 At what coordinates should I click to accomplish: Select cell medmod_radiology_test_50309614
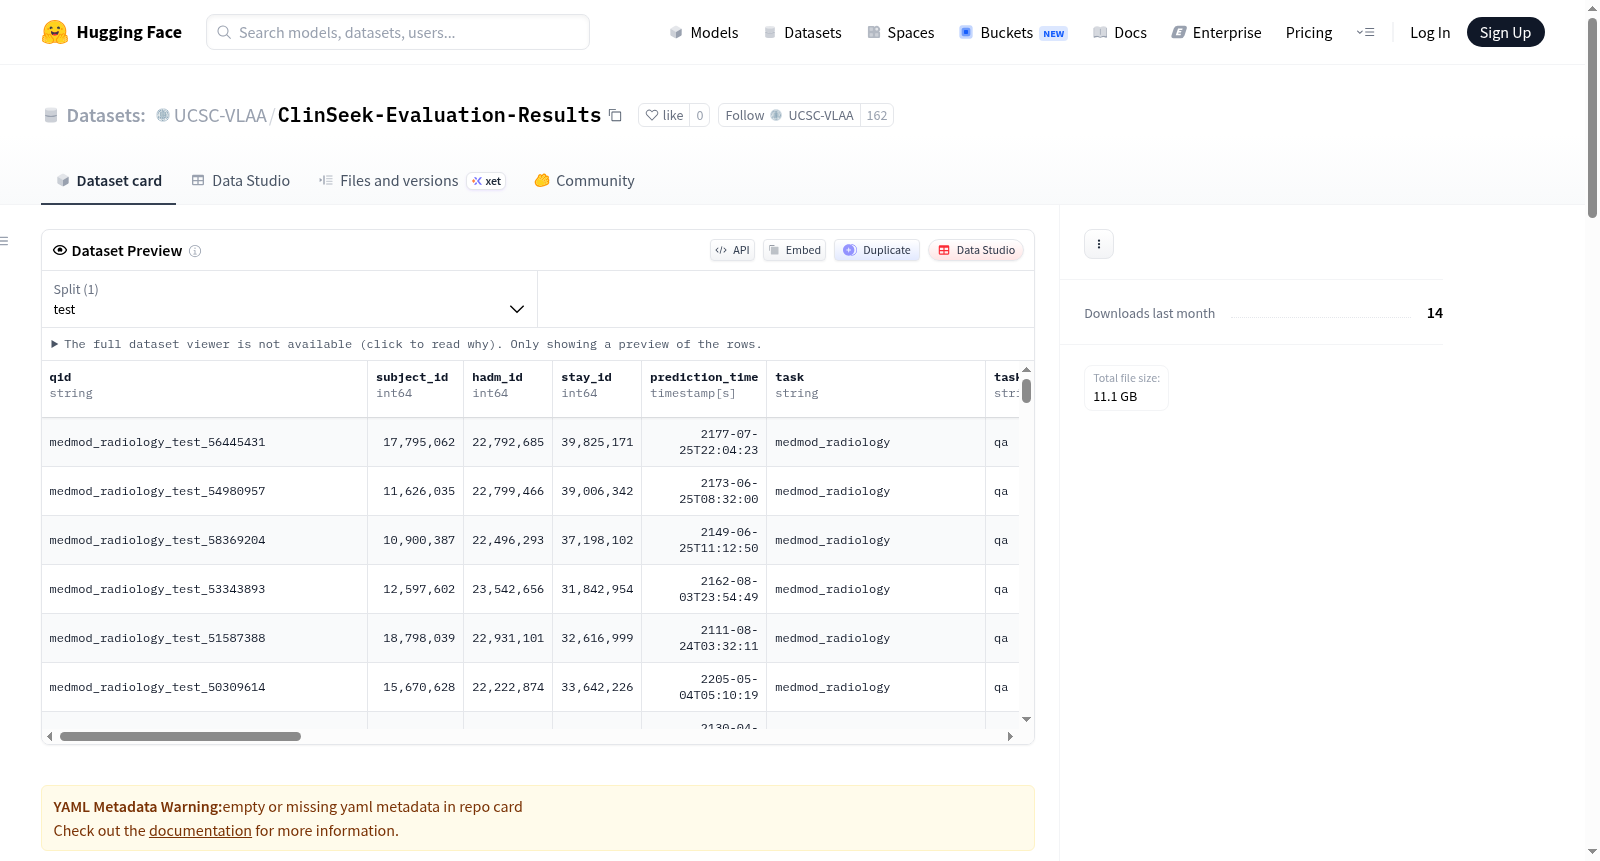[204, 687]
